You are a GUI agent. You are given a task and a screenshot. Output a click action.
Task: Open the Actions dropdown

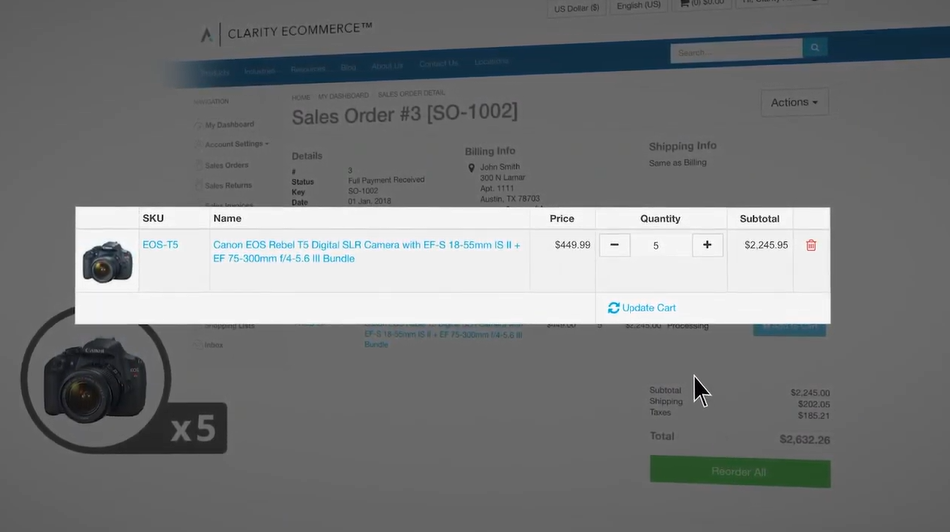[794, 102]
